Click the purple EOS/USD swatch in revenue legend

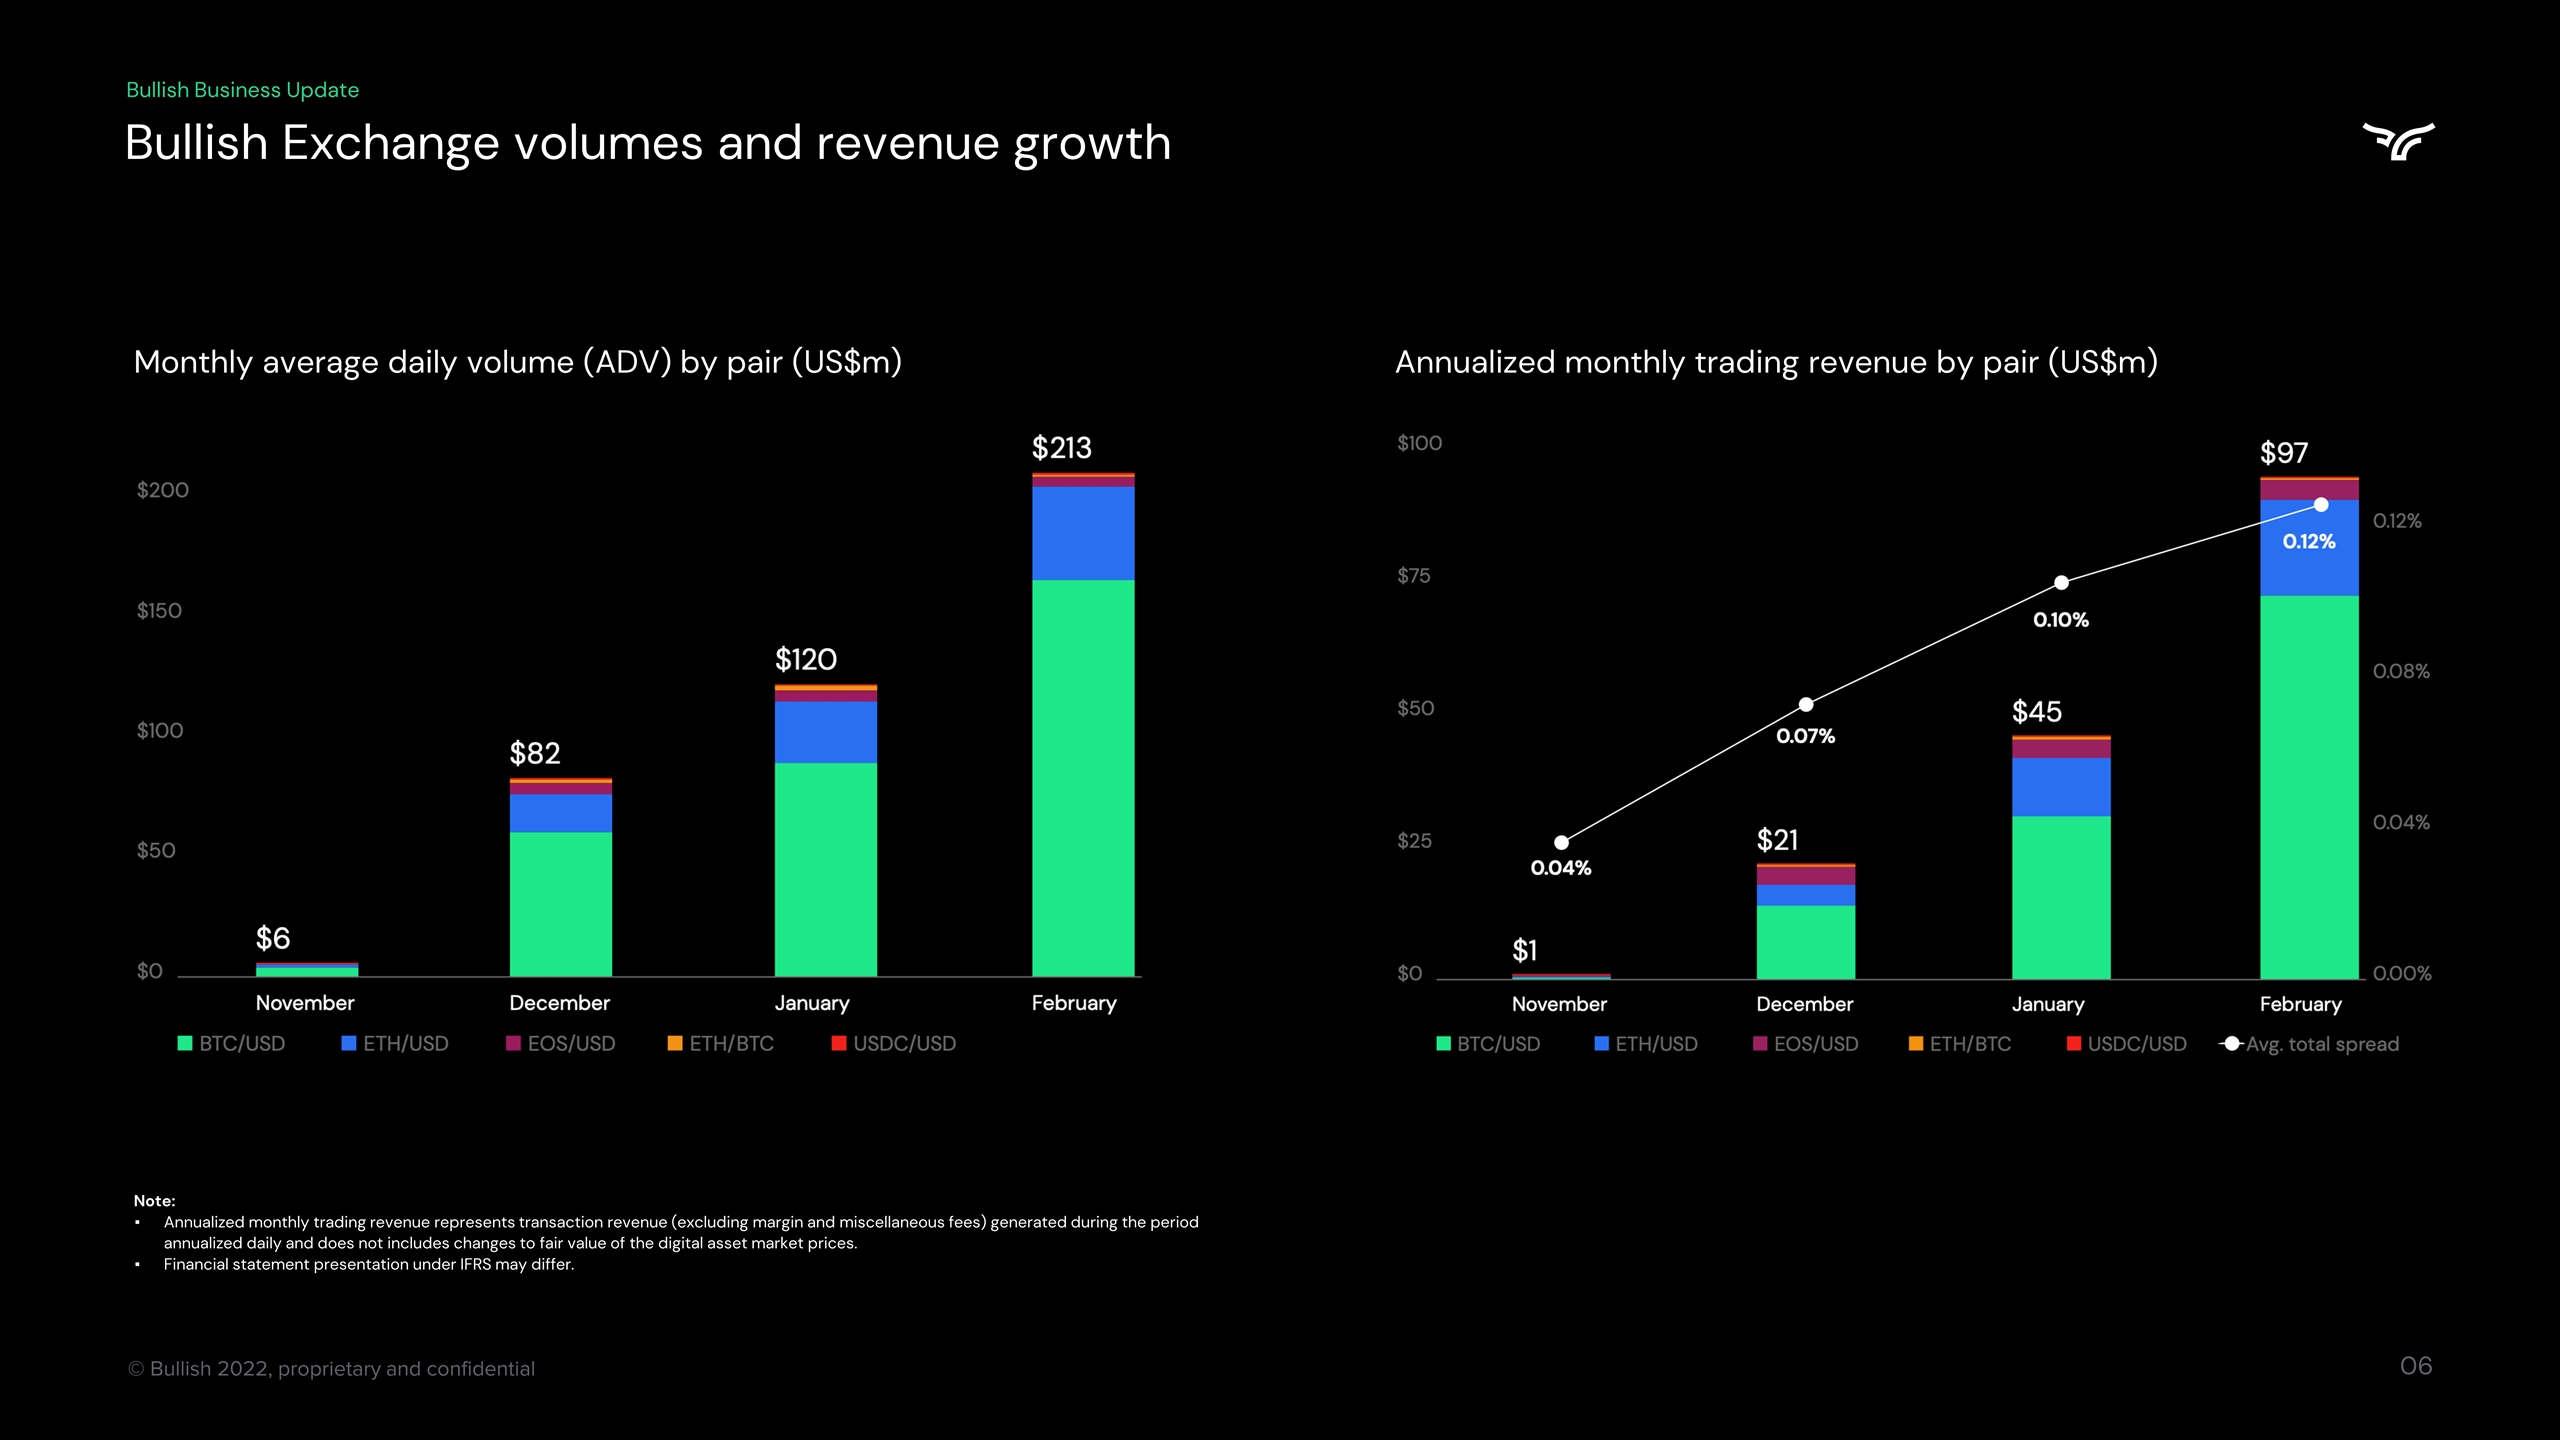(1760, 1044)
